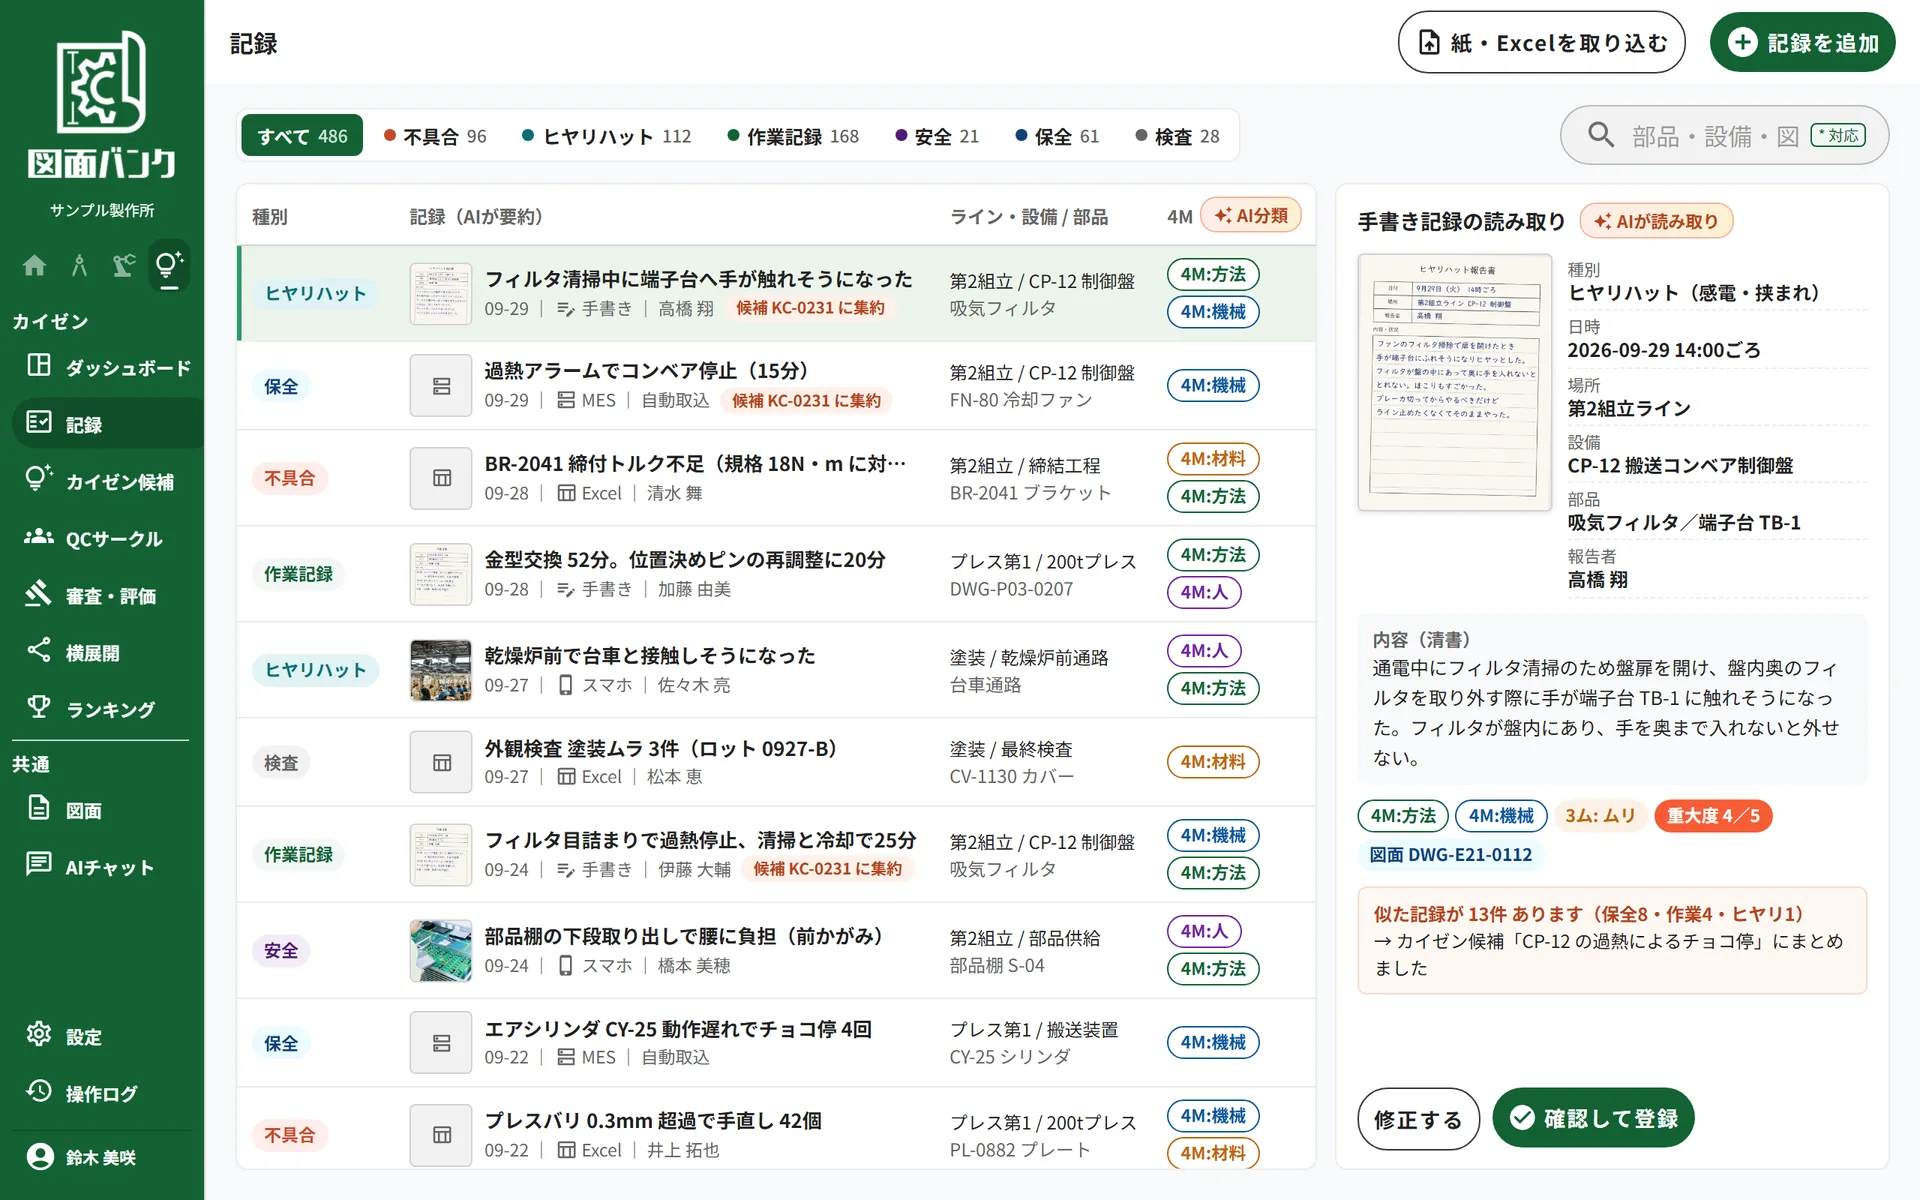The height and width of the screenshot is (1200, 1920).
Task: Open the handwritten ヒヤリハット報告書 scan preview
Action: coord(1454,382)
